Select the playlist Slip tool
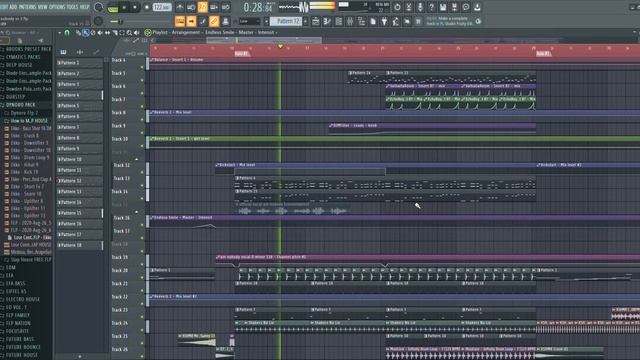 (x=107, y=33)
